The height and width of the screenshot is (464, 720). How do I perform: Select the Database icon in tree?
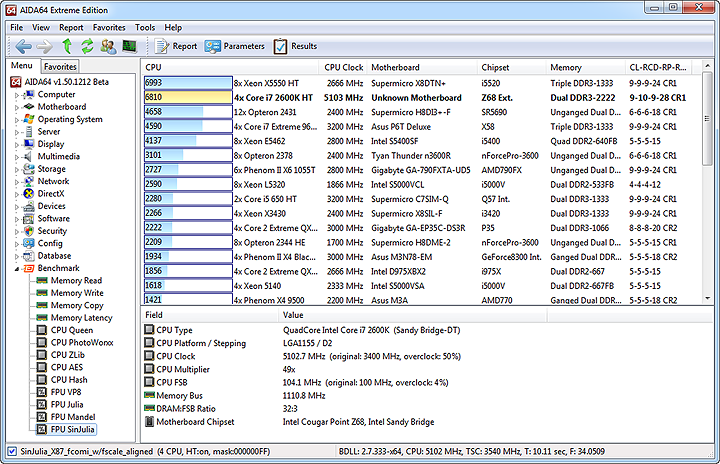(29, 255)
